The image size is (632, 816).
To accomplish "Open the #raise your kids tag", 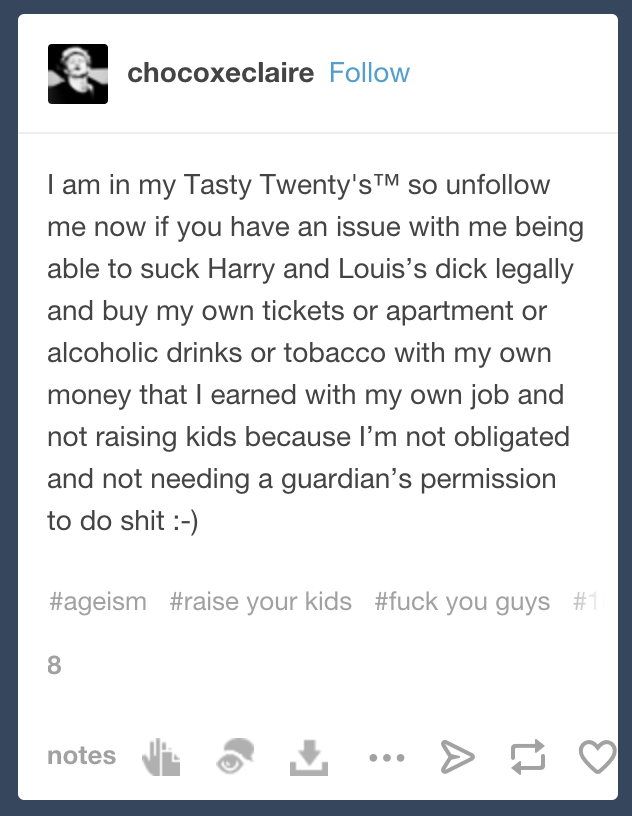I will pos(261,602).
